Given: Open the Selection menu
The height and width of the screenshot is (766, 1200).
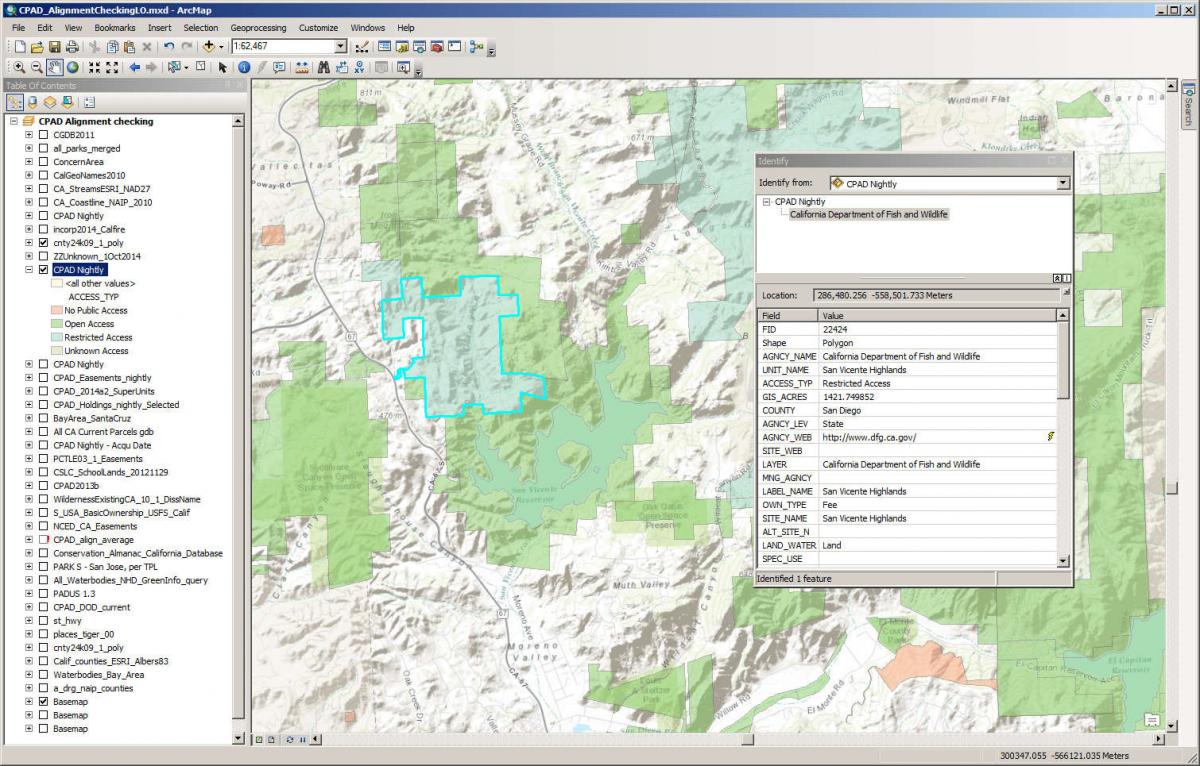Looking at the screenshot, I should click(201, 28).
